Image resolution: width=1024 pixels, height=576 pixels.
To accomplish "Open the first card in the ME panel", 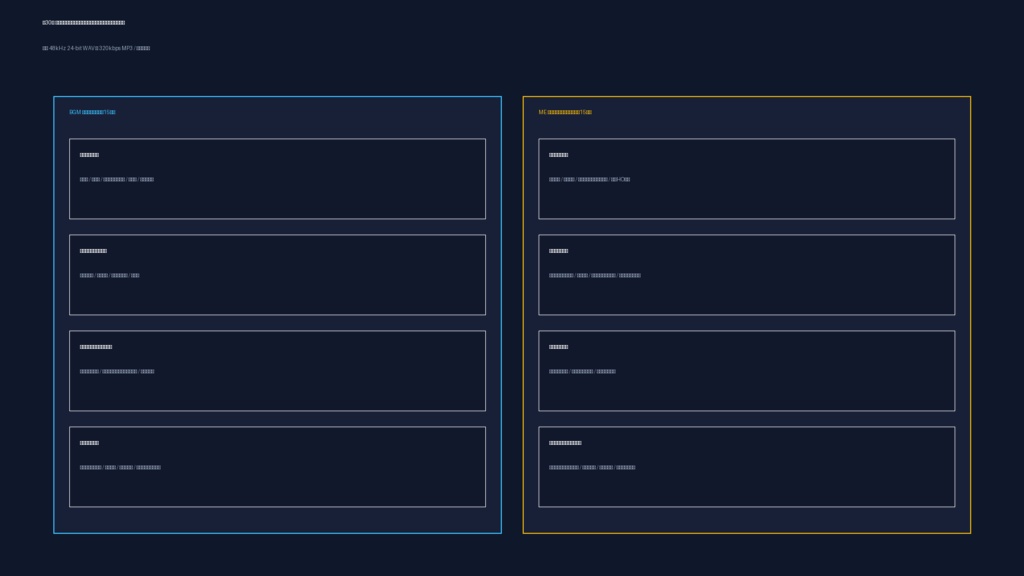I will (x=746, y=179).
